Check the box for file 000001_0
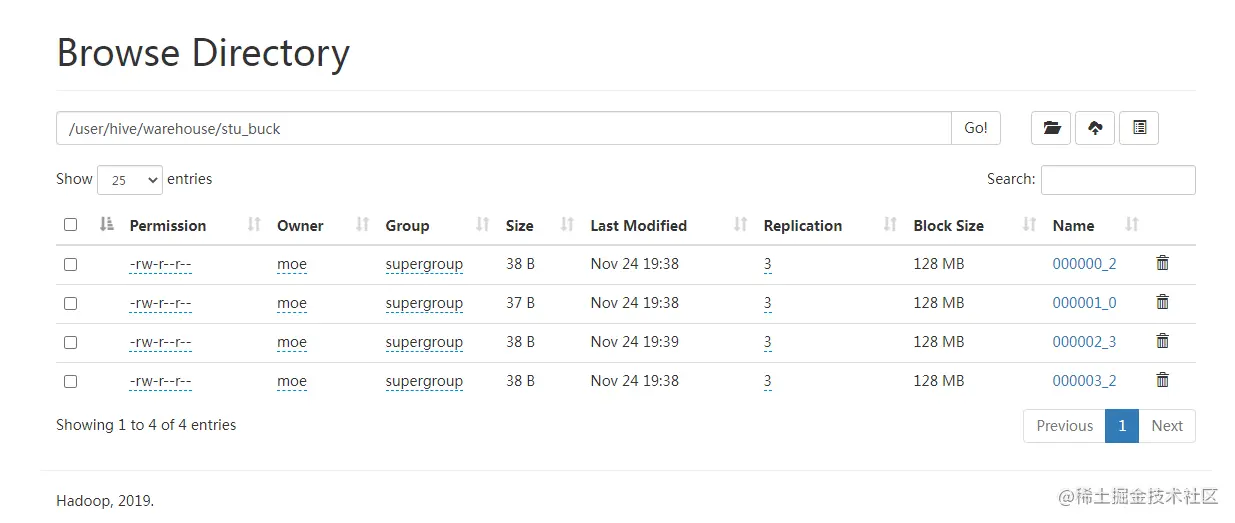The height and width of the screenshot is (523, 1235). point(70,303)
